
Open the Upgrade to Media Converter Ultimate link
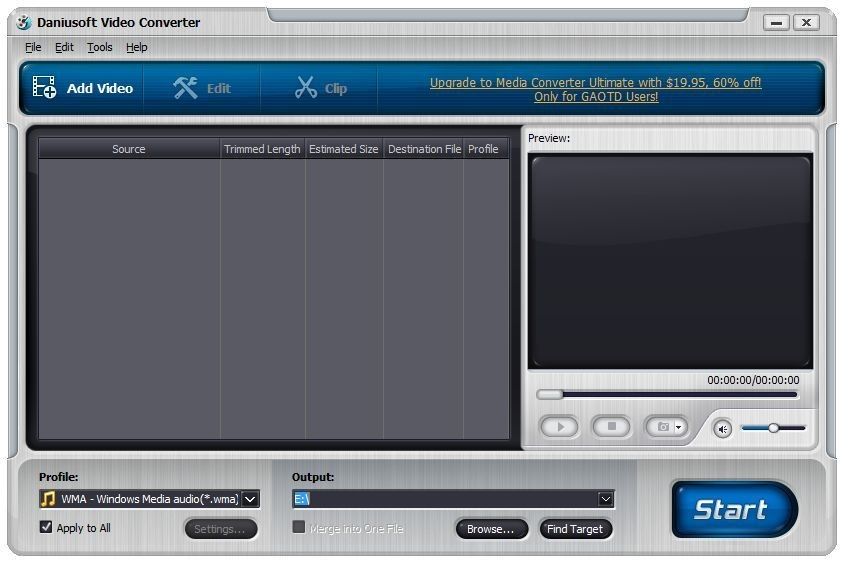595,90
